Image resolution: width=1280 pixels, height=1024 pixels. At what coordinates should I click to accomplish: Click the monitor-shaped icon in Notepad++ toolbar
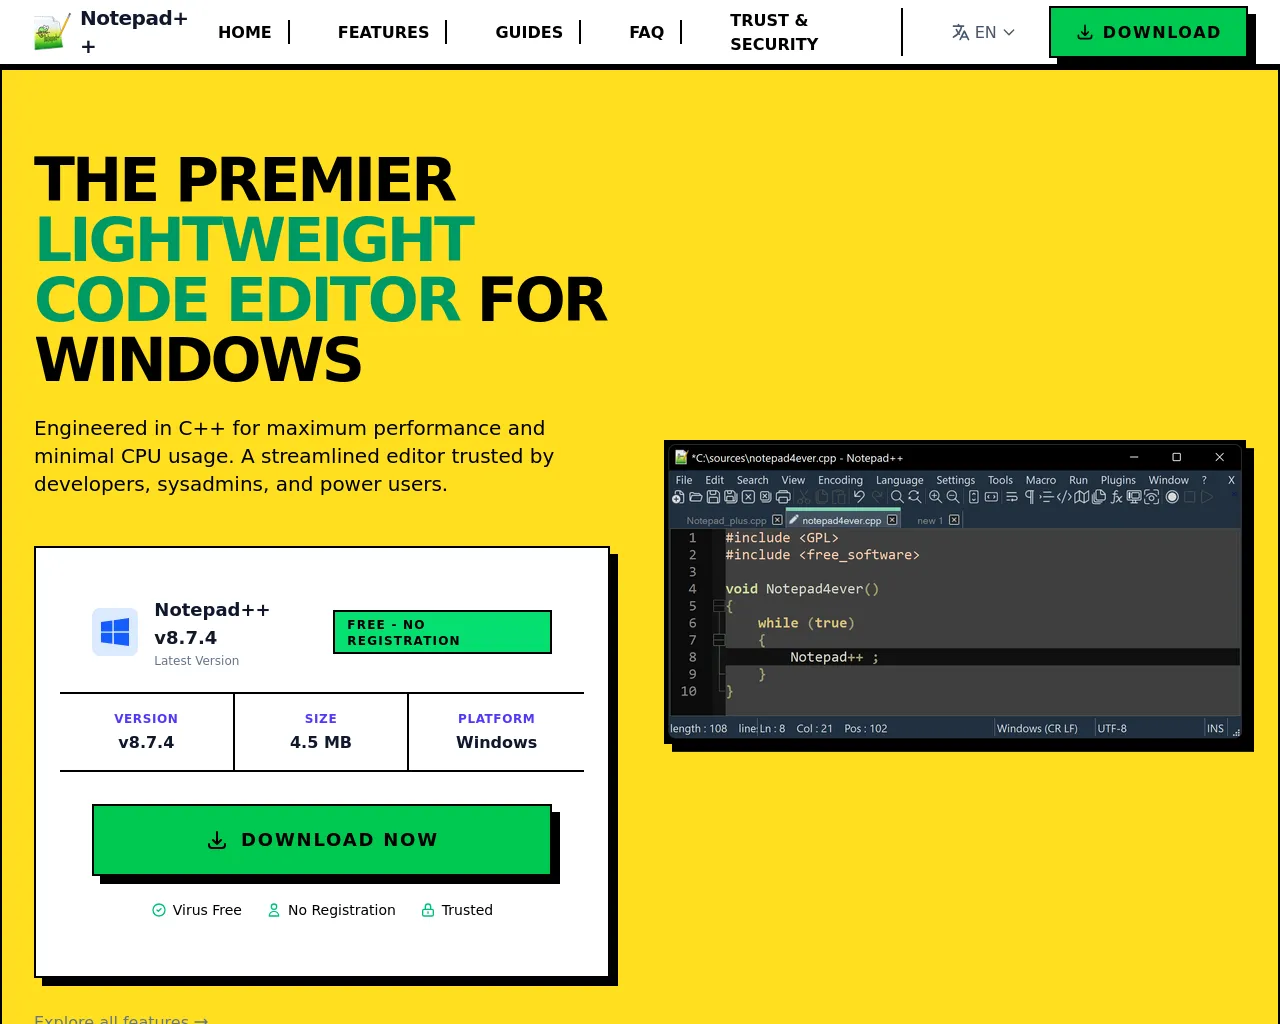point(1134,497)
